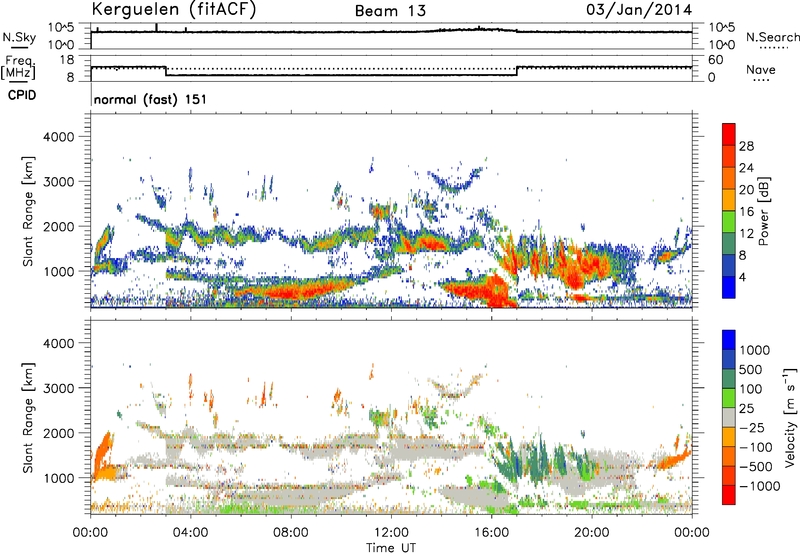Click the Power [dB] colorbar label
800x554 pixels.
tap(764, 212)
